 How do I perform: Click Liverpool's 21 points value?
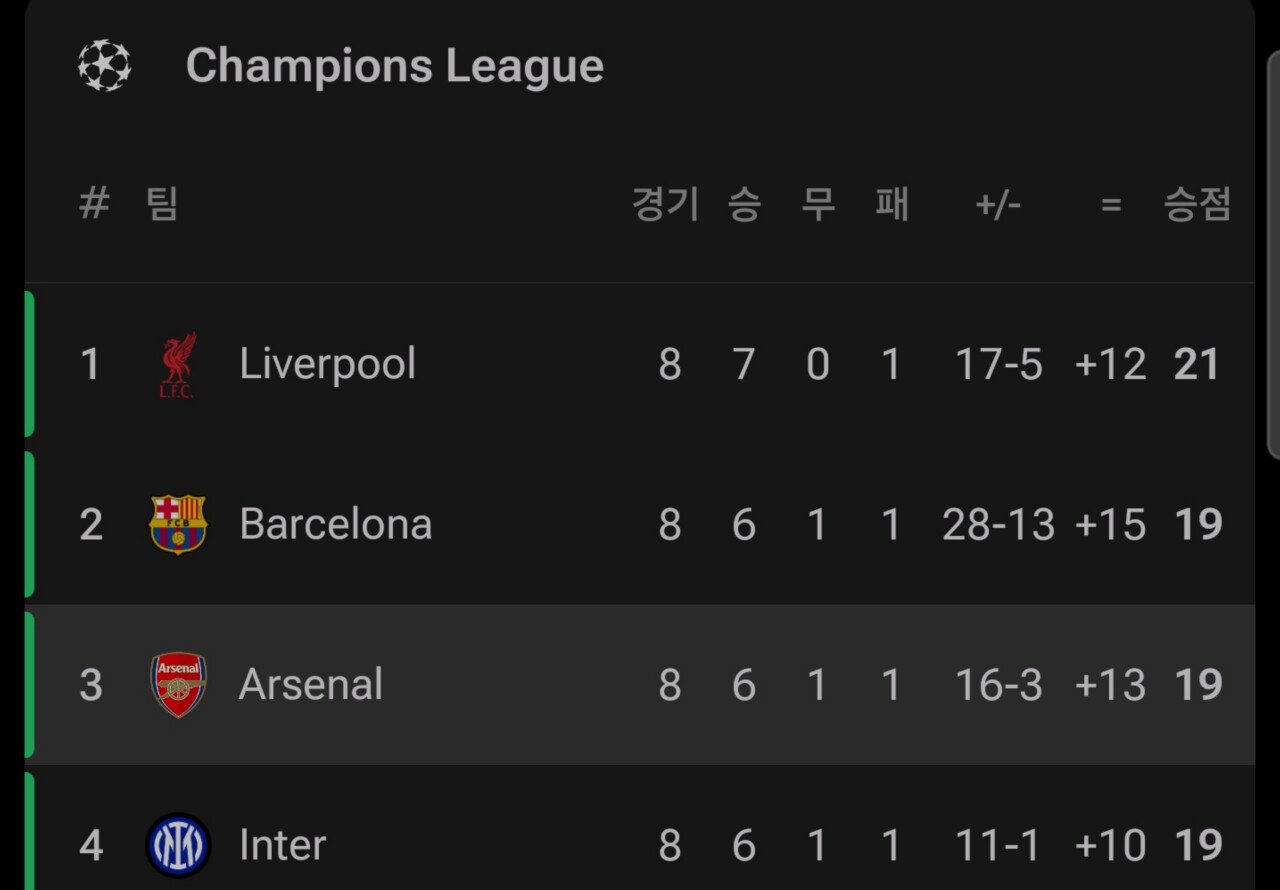(x=1197, y=364)
